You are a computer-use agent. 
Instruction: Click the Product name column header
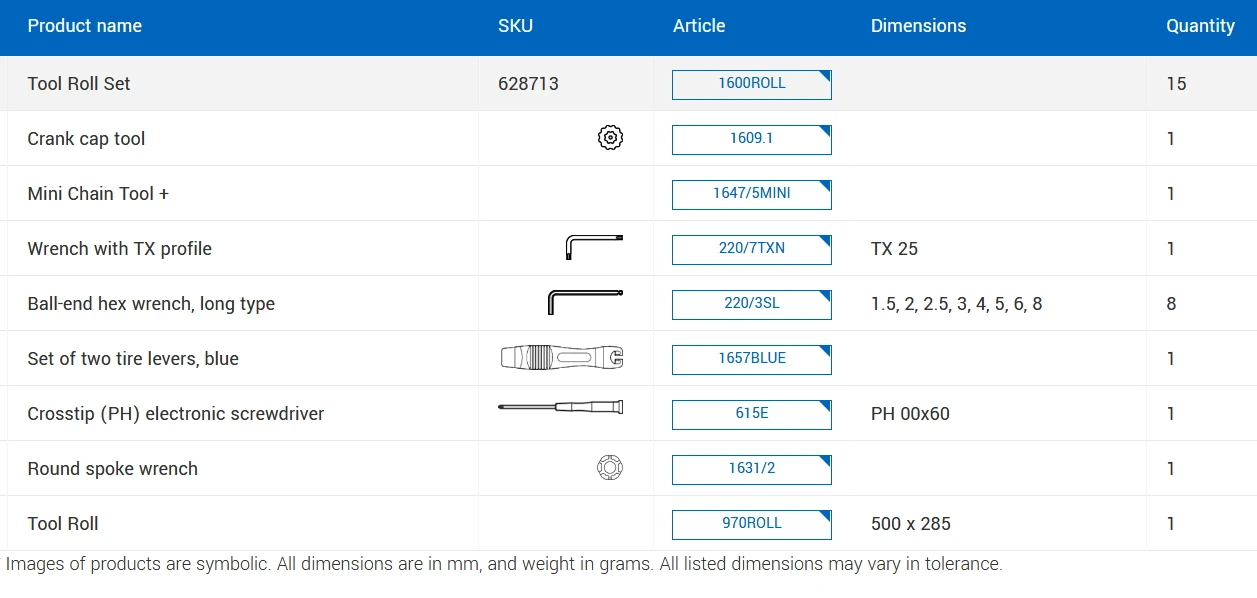[85, 26]
